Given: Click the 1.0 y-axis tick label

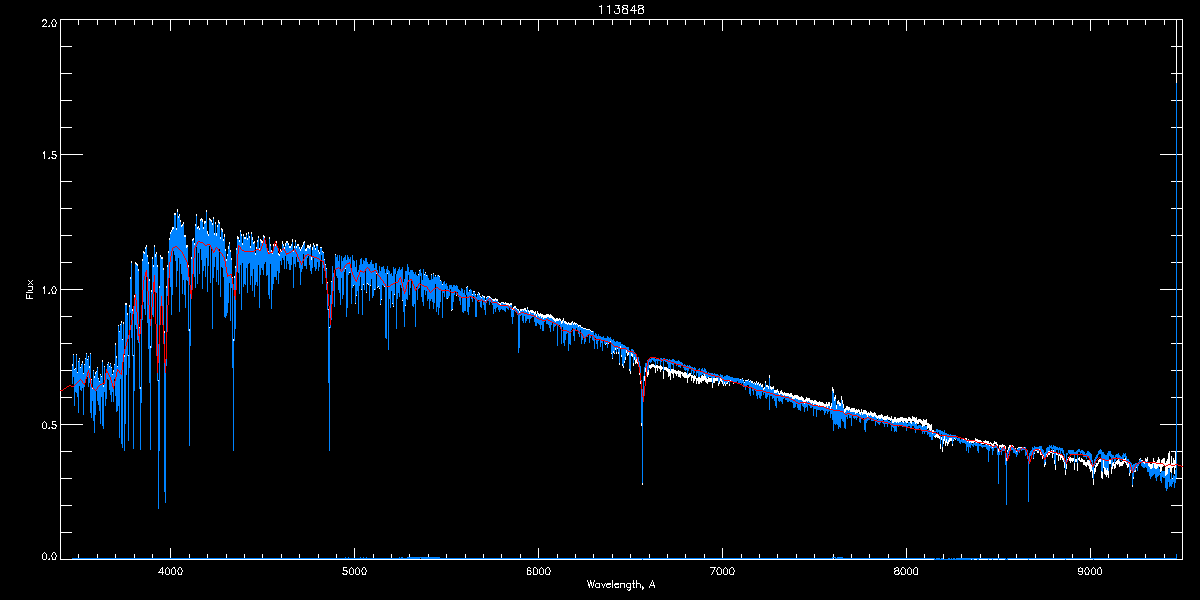Looking at the screenshot, I should [48, 290].
